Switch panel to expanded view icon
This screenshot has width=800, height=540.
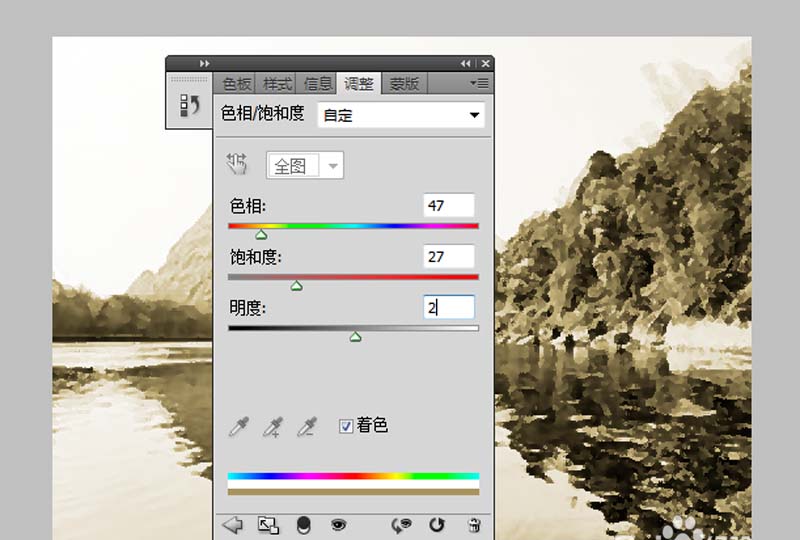[268, 525]
